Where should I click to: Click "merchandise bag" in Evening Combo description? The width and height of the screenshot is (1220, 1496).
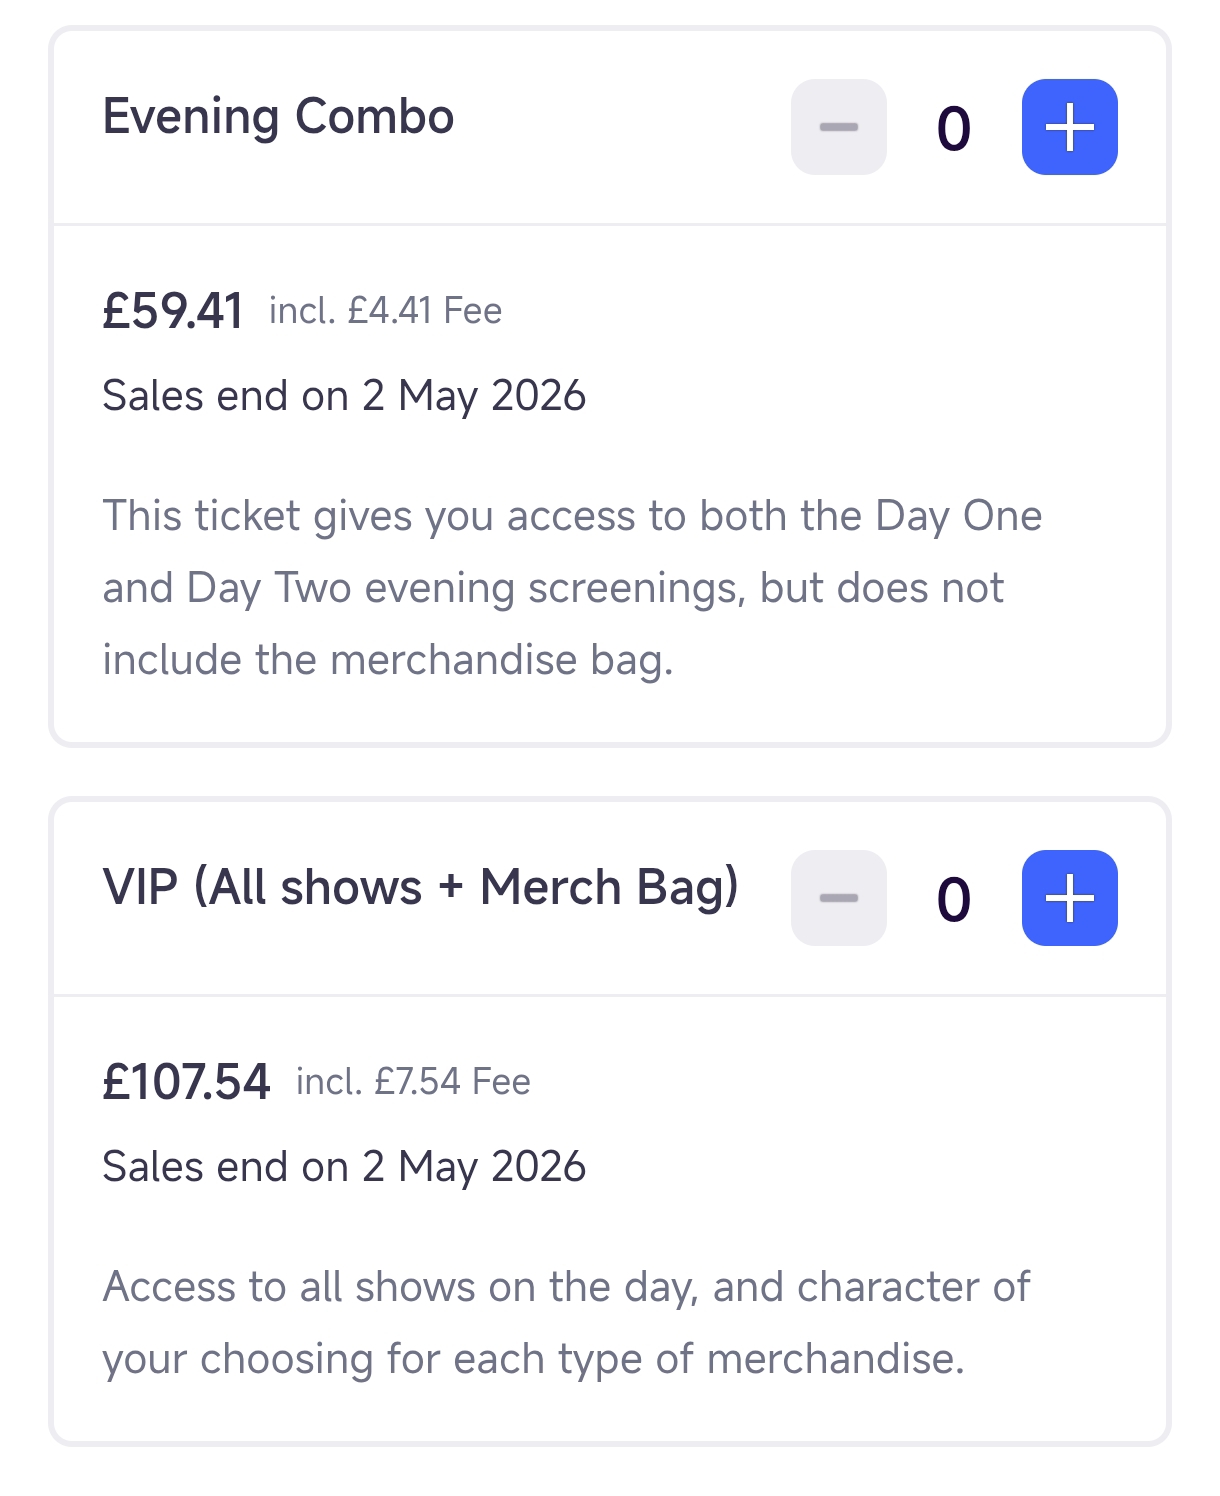(500, 660)
